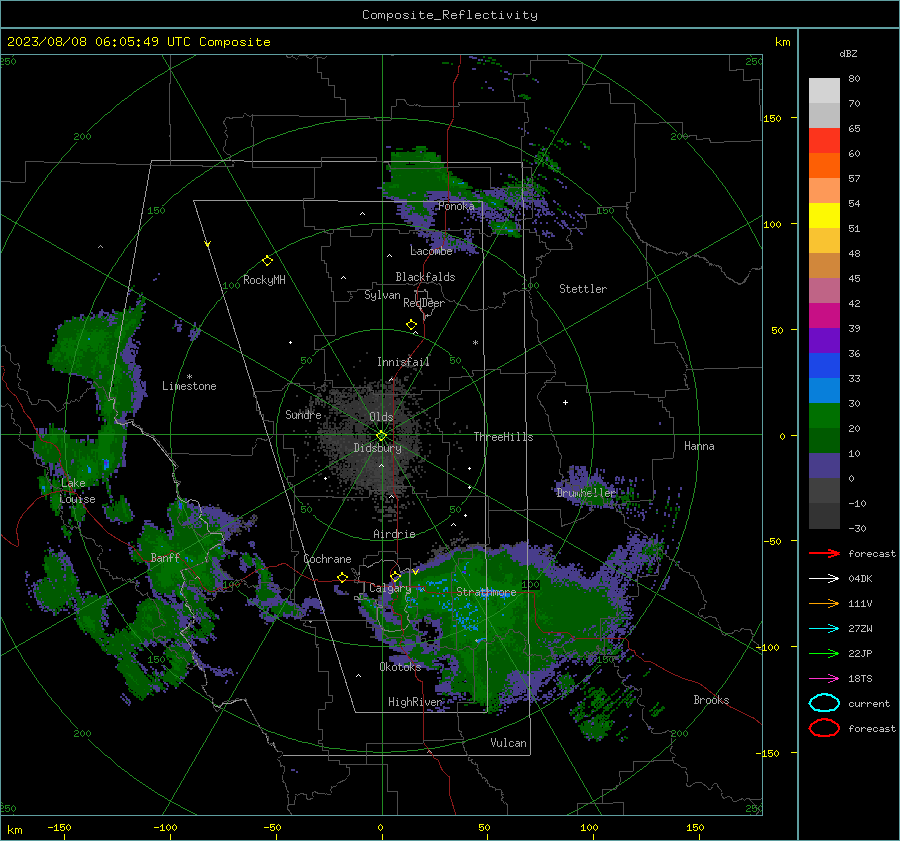Click the Banff city label
The width and height of the screenshot is (900, 841).
(x=165, y=557)
